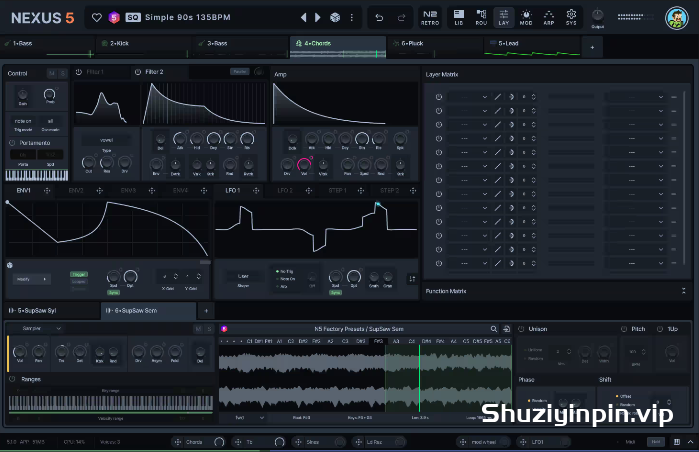Select the 2-Kick layer tab
The height and width of the screenshot is (452, 699).
click(x=144, y=47)
